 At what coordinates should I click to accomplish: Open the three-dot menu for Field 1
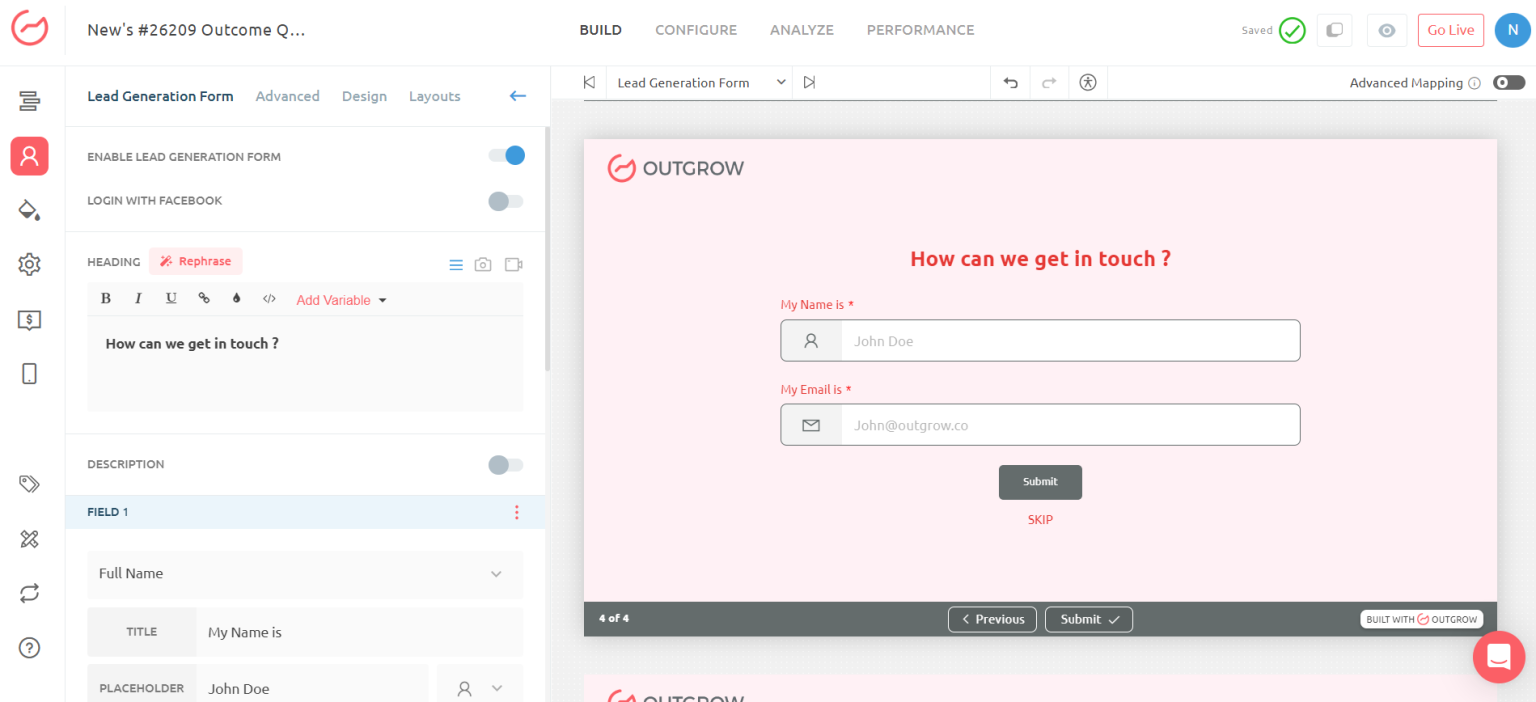pyautogui.click(x=516, y=512)
